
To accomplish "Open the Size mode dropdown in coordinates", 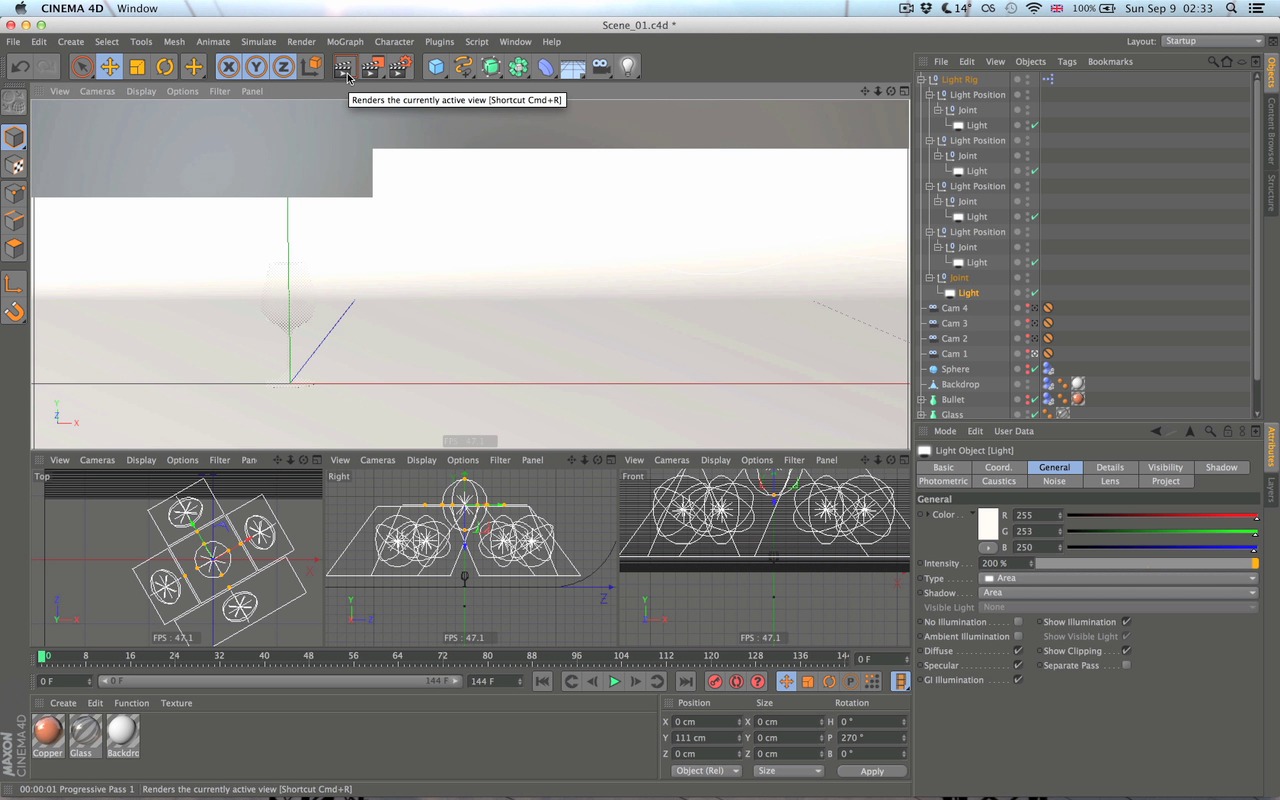I will tap(789, 771).
